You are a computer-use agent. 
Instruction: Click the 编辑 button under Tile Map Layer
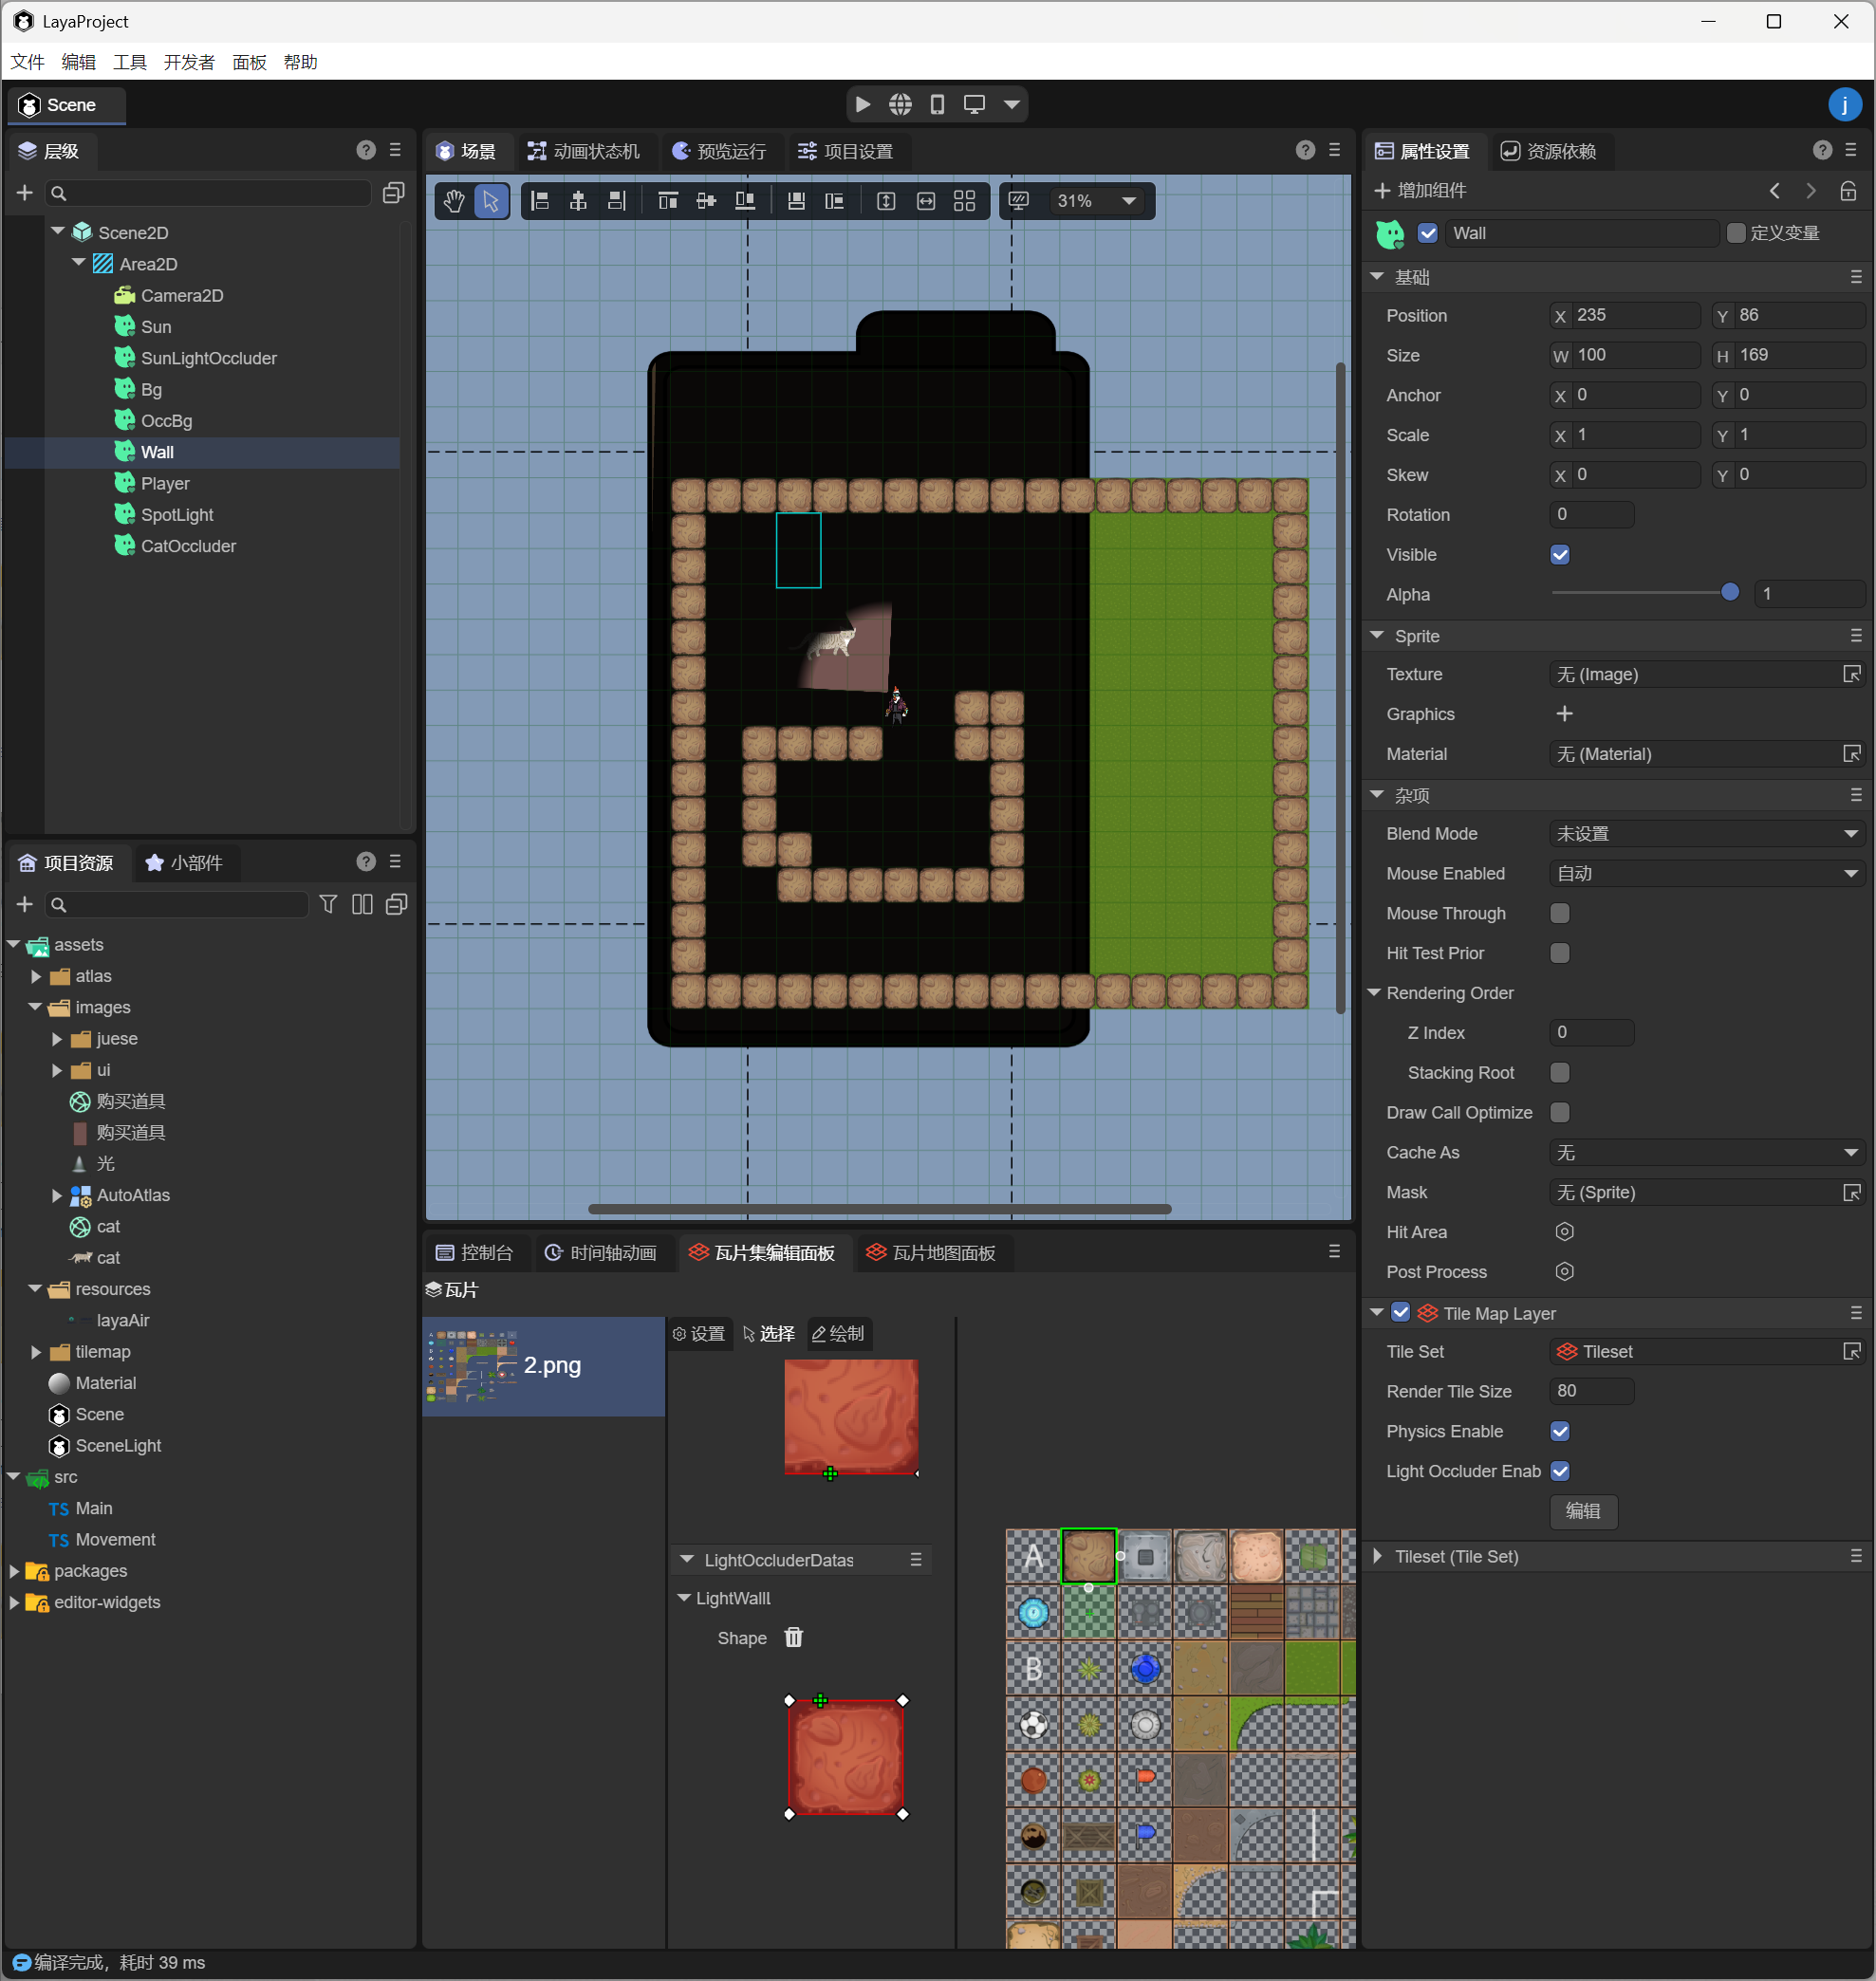[1583, 1511]
